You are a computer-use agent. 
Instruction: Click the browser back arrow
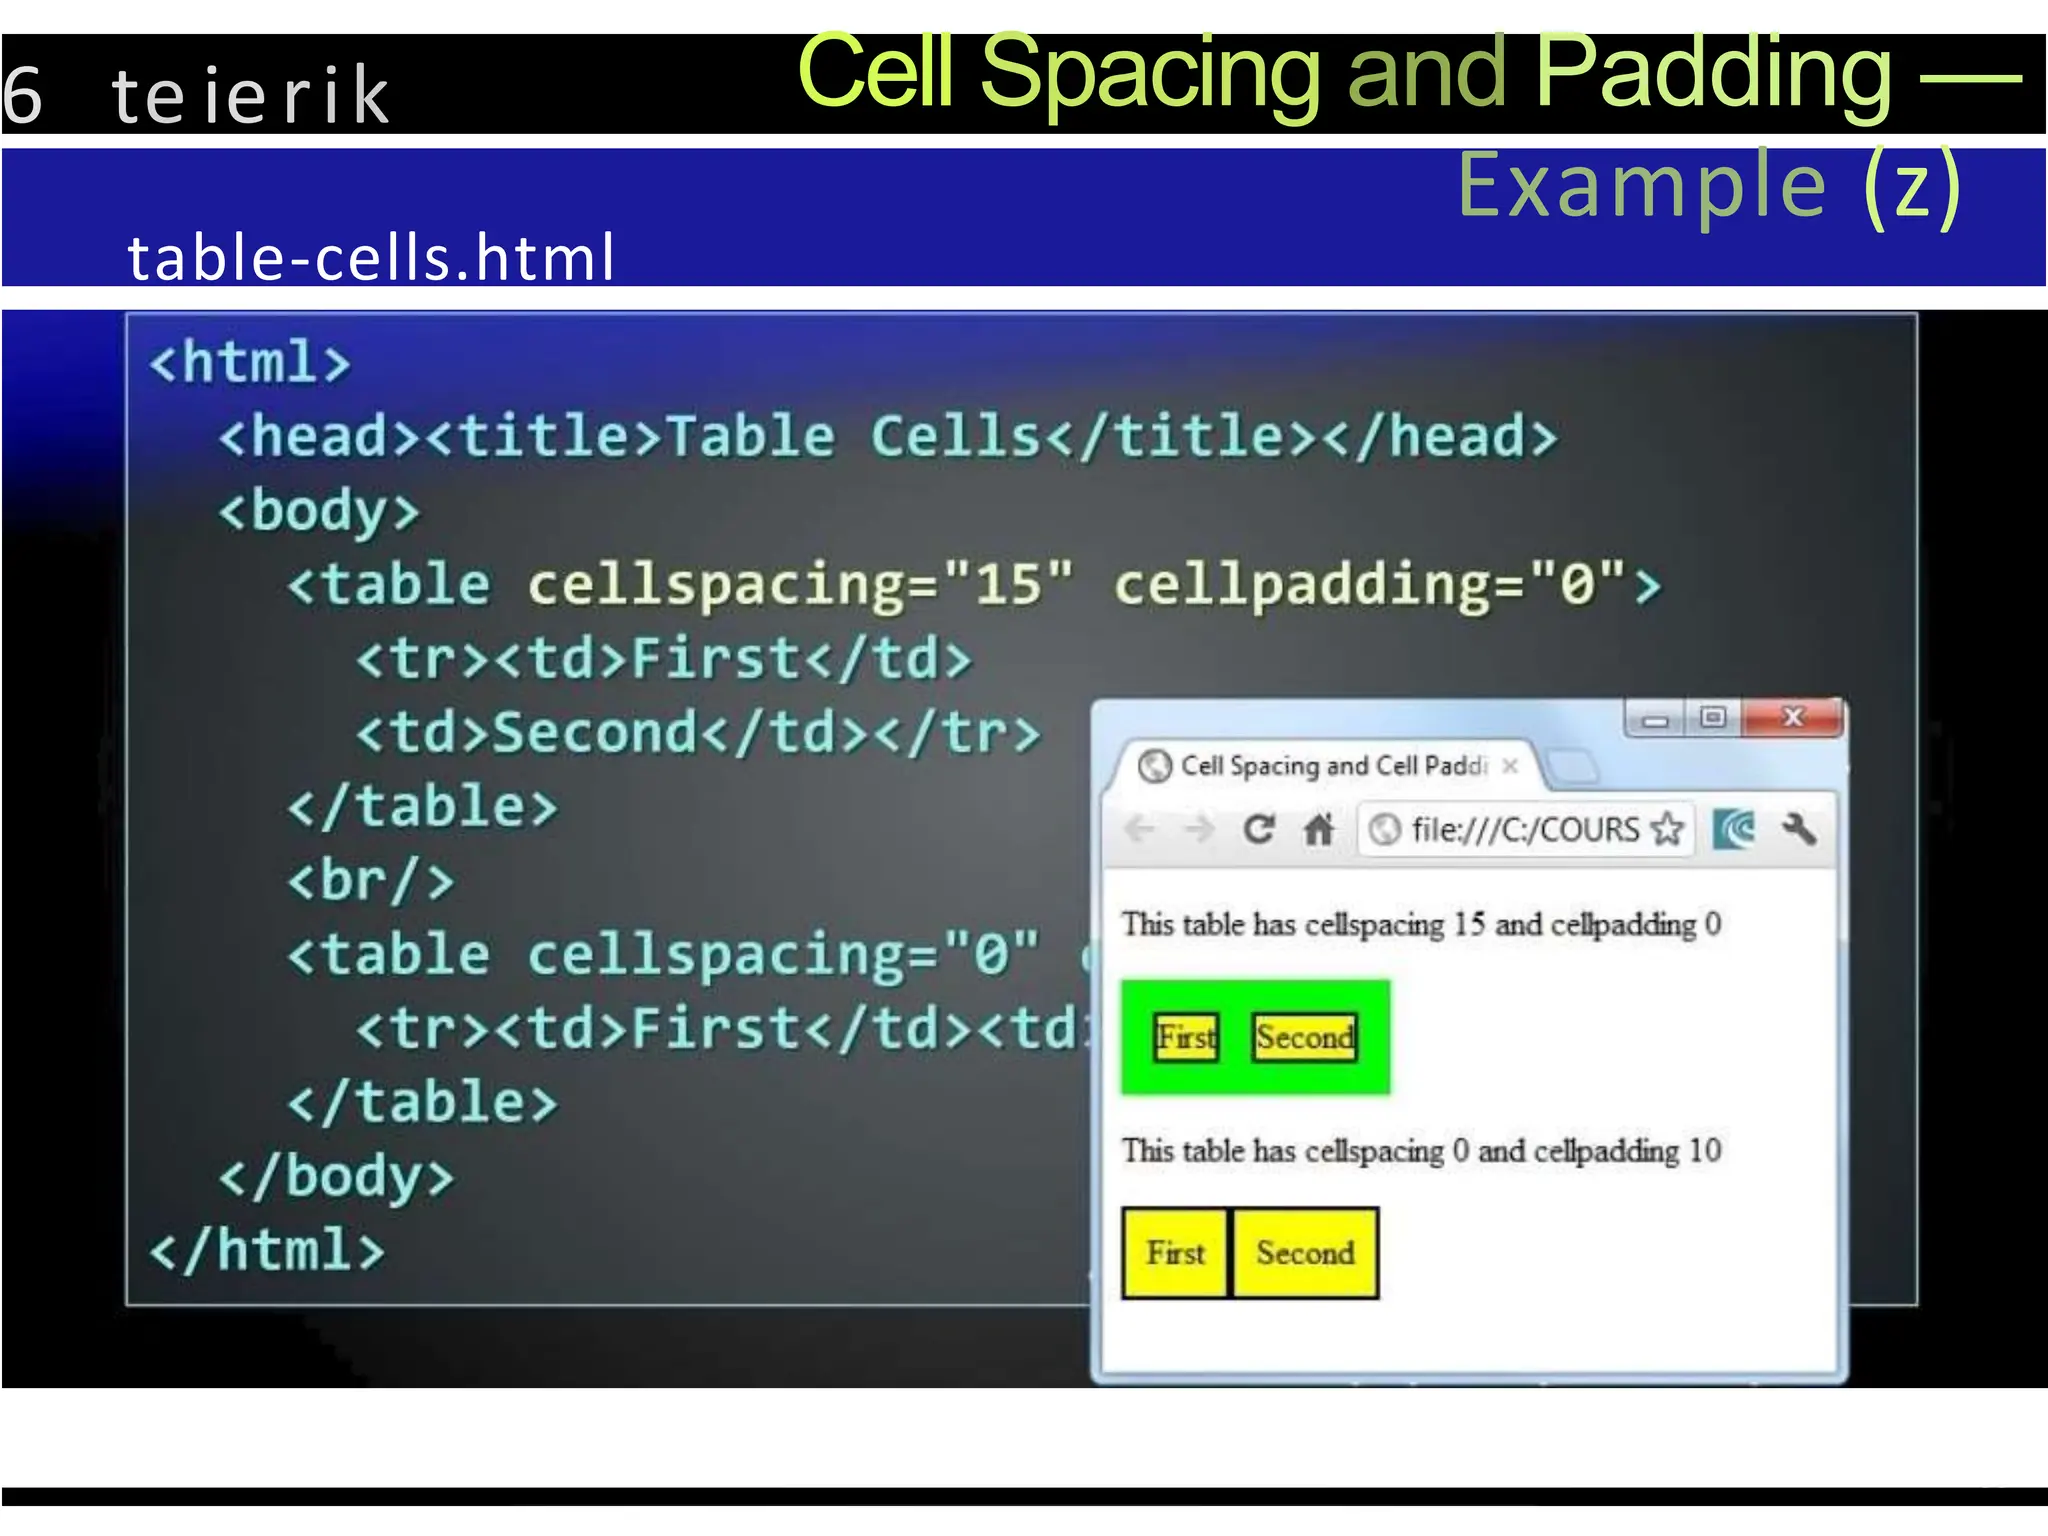tap(1139, 829)
